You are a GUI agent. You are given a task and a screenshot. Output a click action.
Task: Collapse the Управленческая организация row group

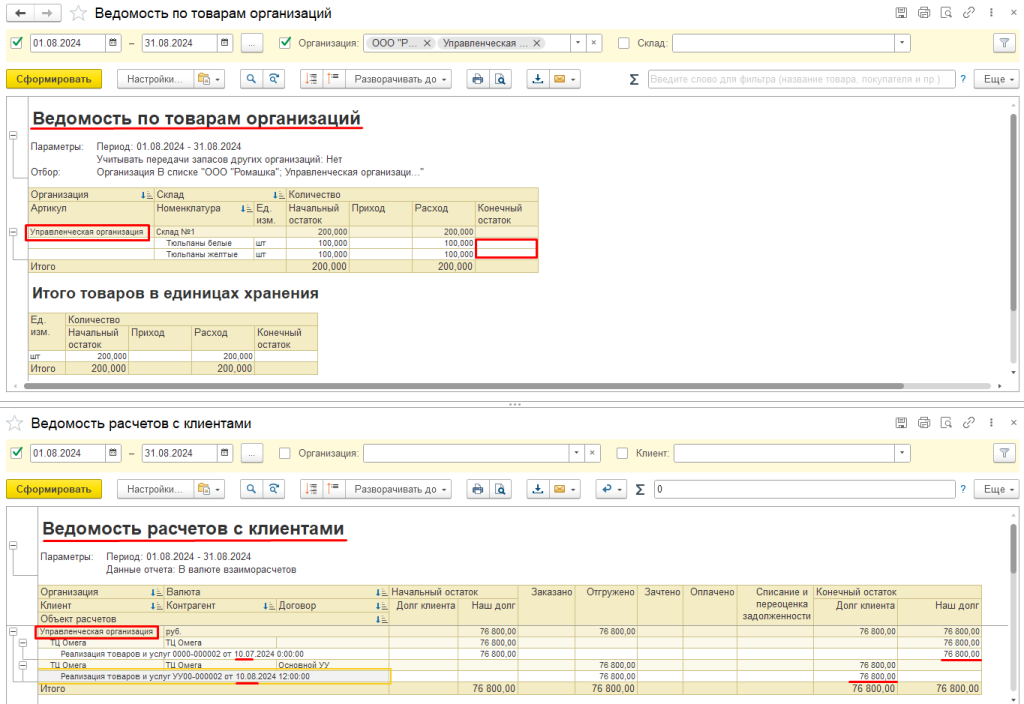point(13,232)
